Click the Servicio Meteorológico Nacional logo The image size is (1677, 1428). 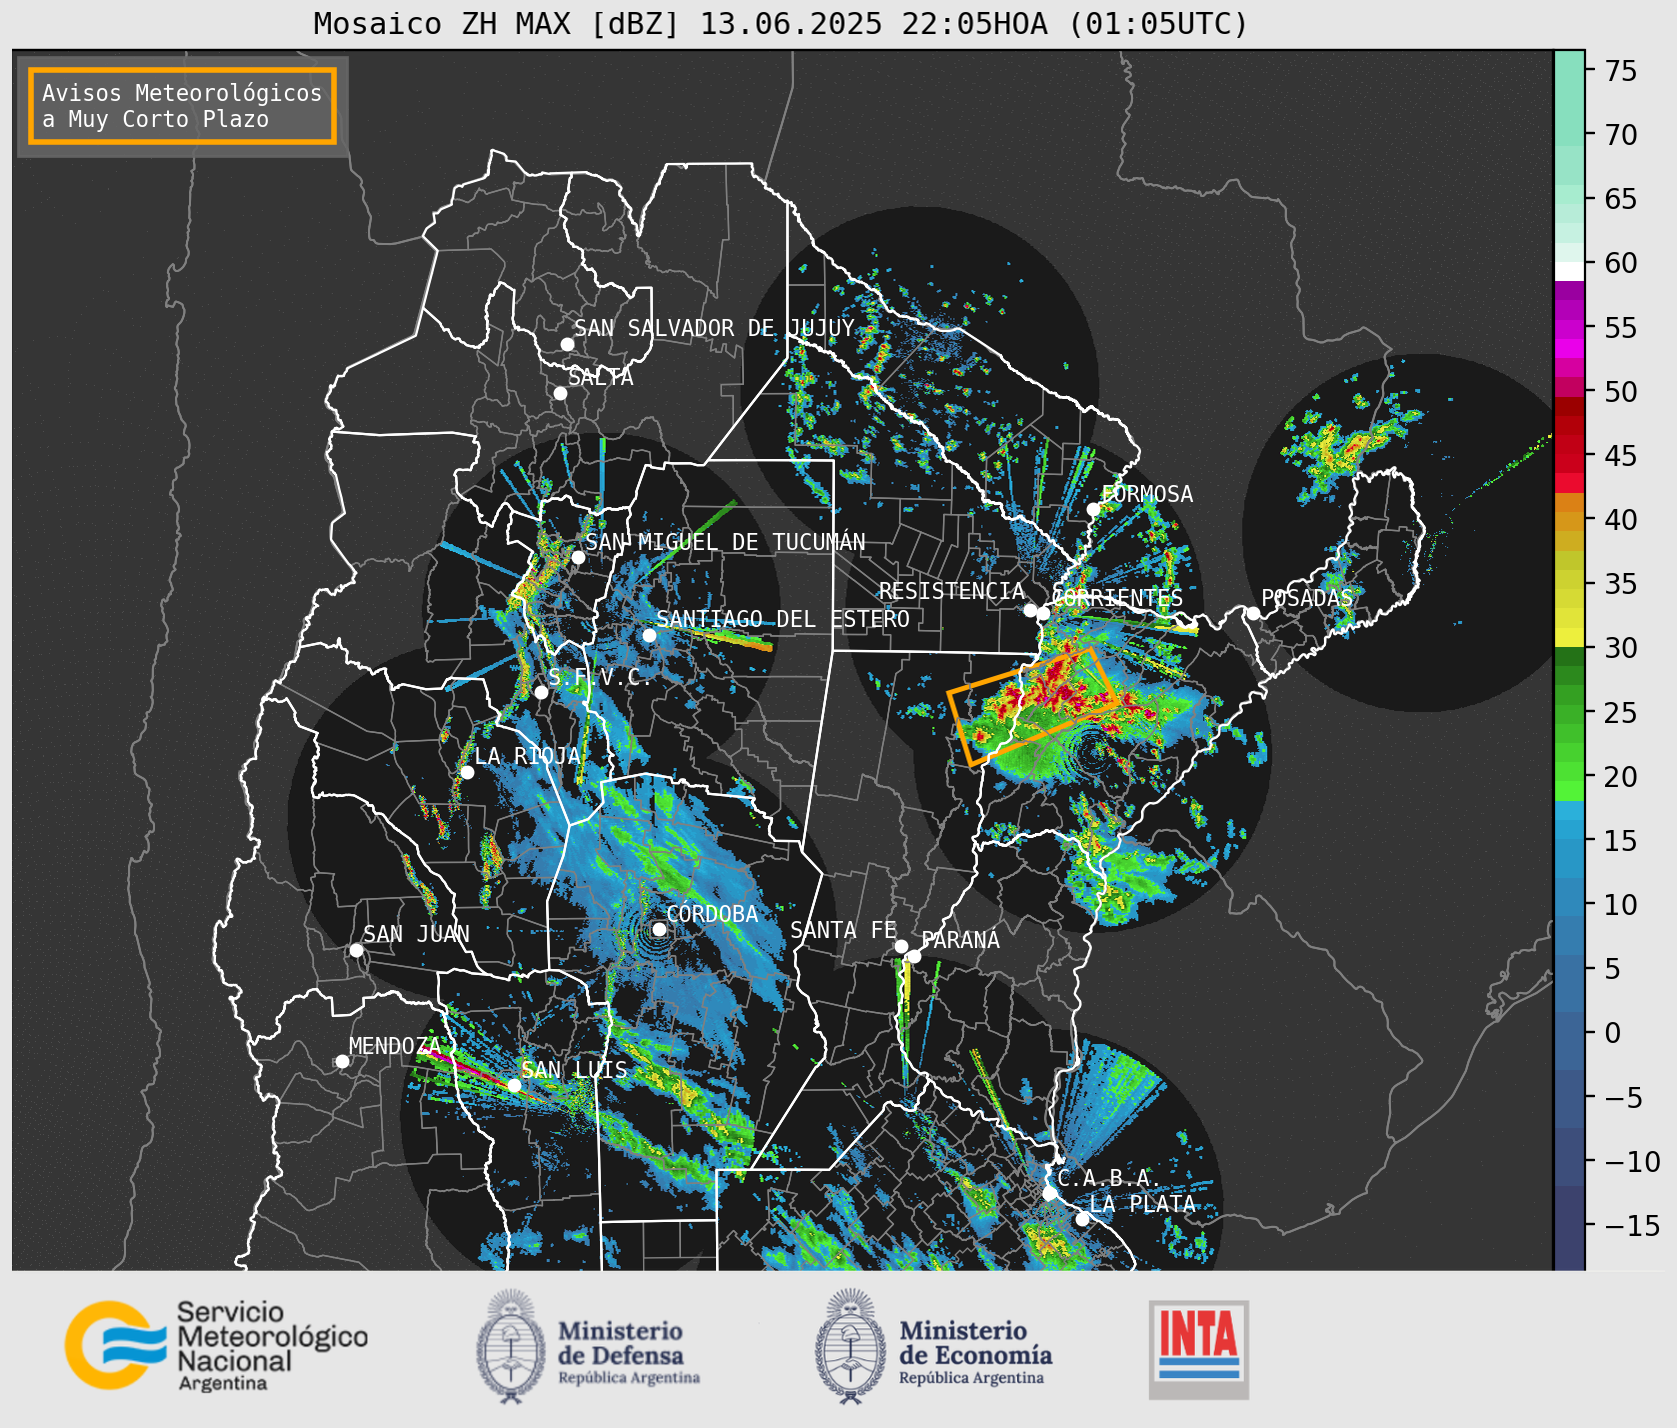pyautogui.click(x=216, y=1345)
